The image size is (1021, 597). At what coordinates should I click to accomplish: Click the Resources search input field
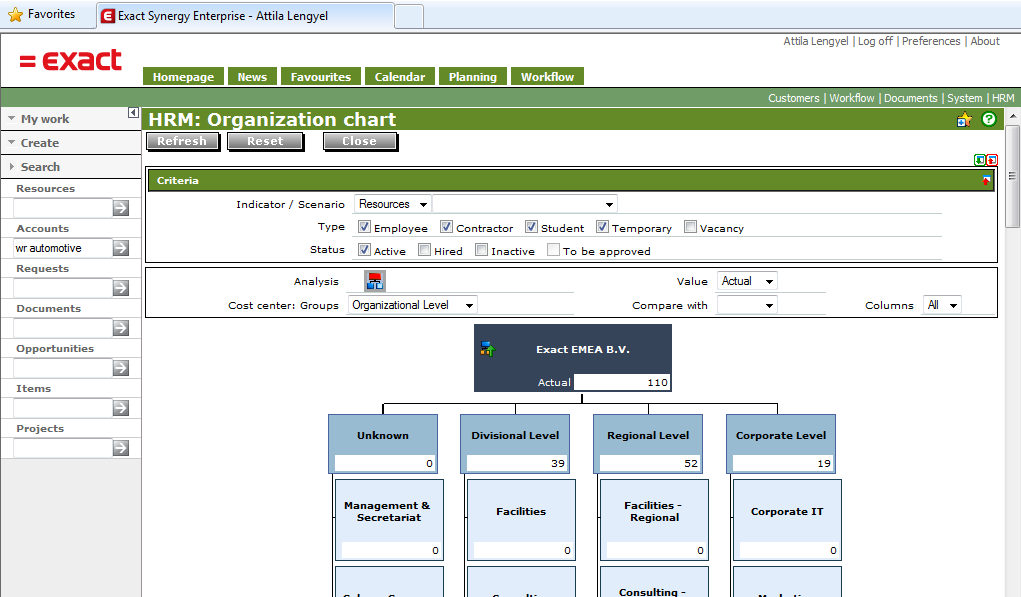63,208
